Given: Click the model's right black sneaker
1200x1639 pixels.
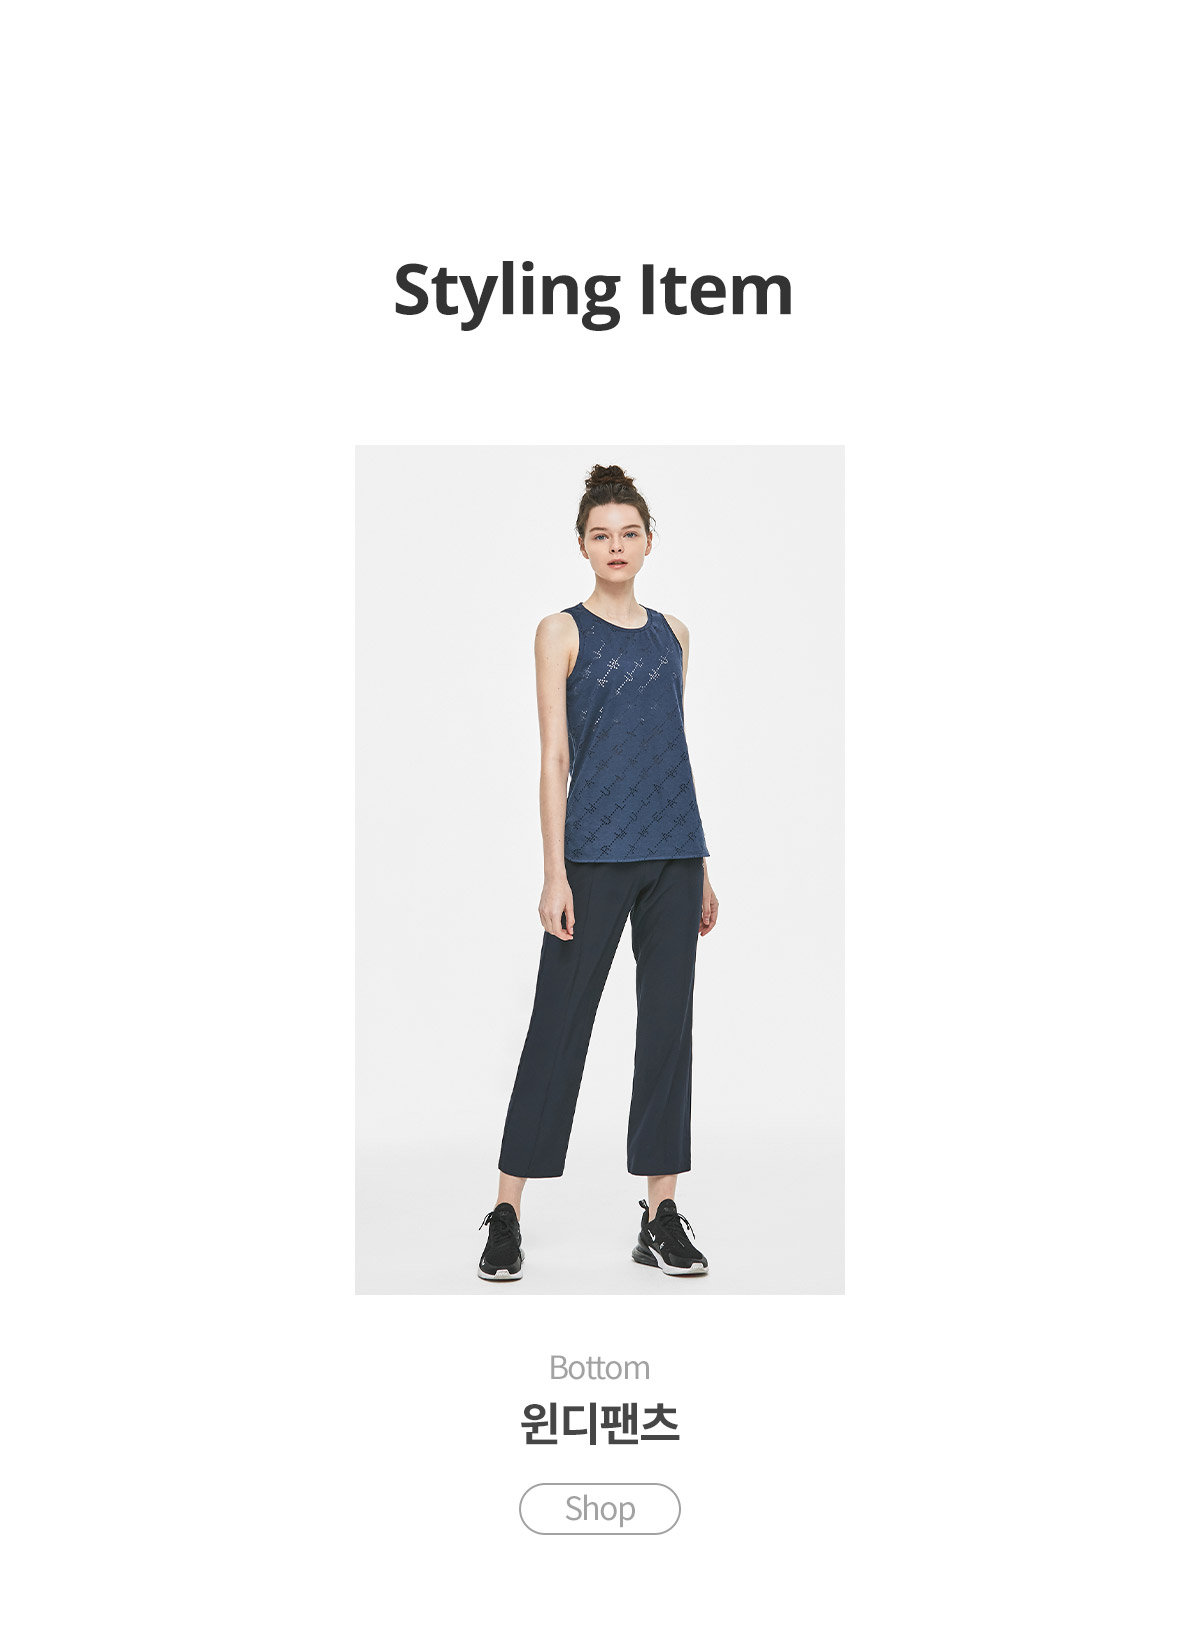Looking at the screenshot, I should point(501,1242).
